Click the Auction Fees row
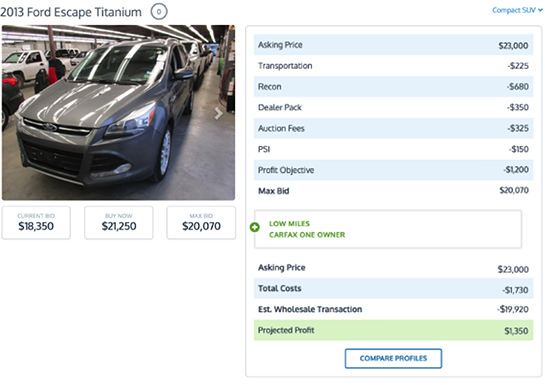545x385 pixels. pyautogui.click(x=393, y=128)
